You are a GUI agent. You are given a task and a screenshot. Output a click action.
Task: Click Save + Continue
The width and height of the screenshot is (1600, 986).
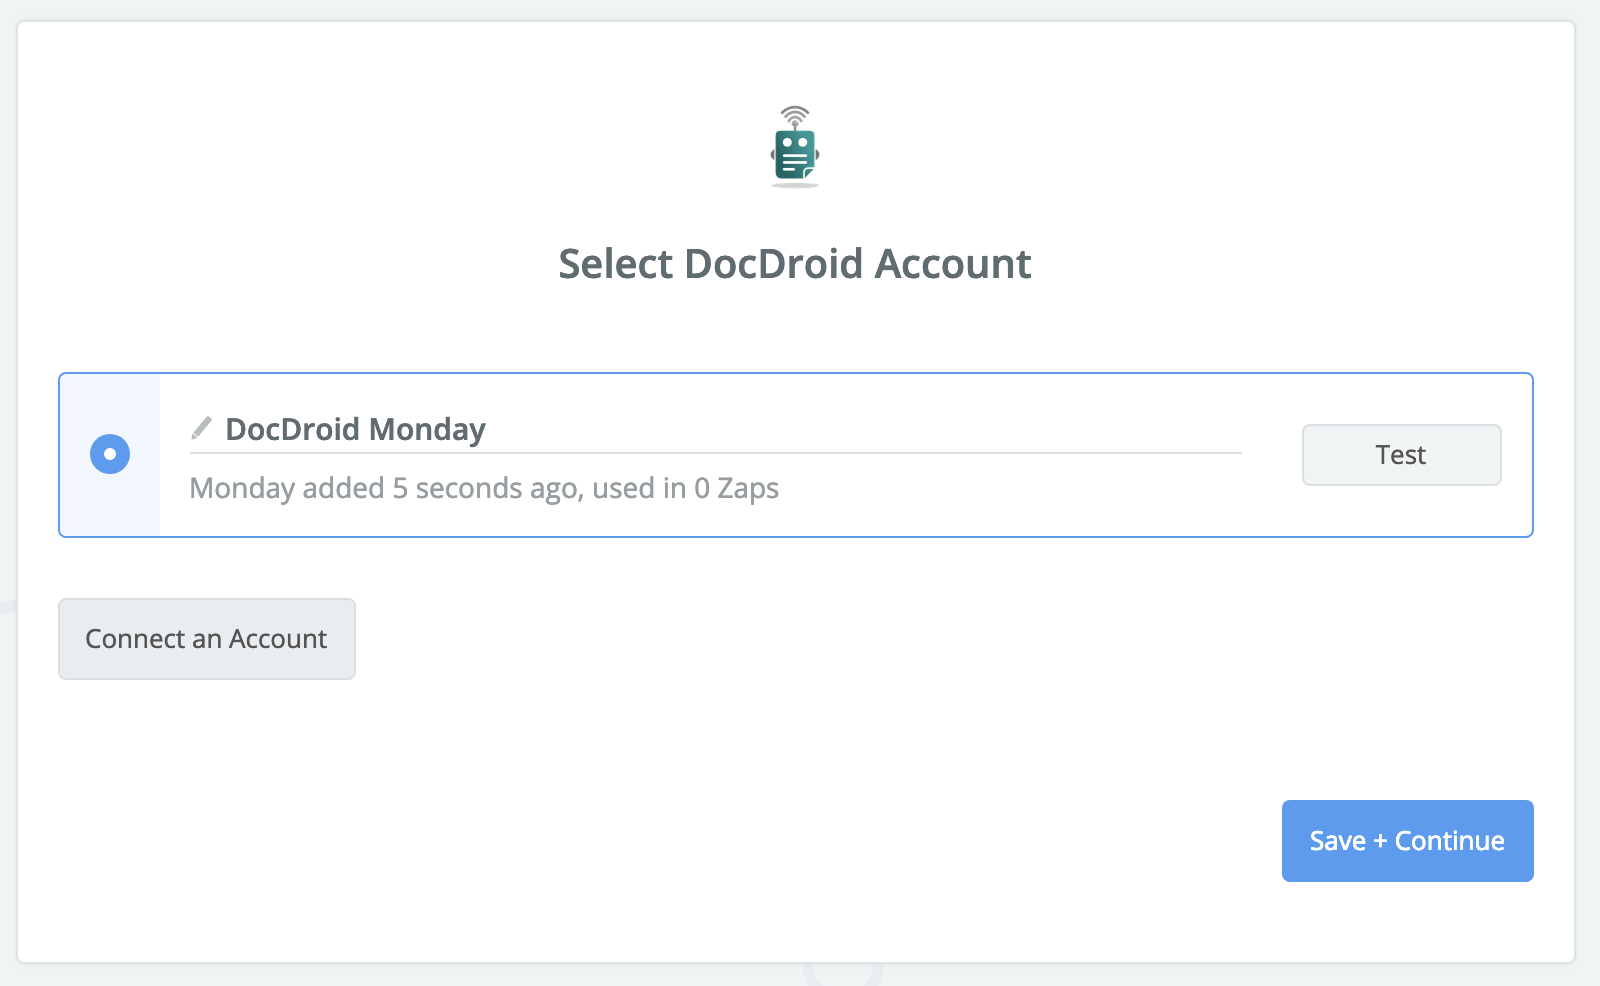pos(1406,841)
